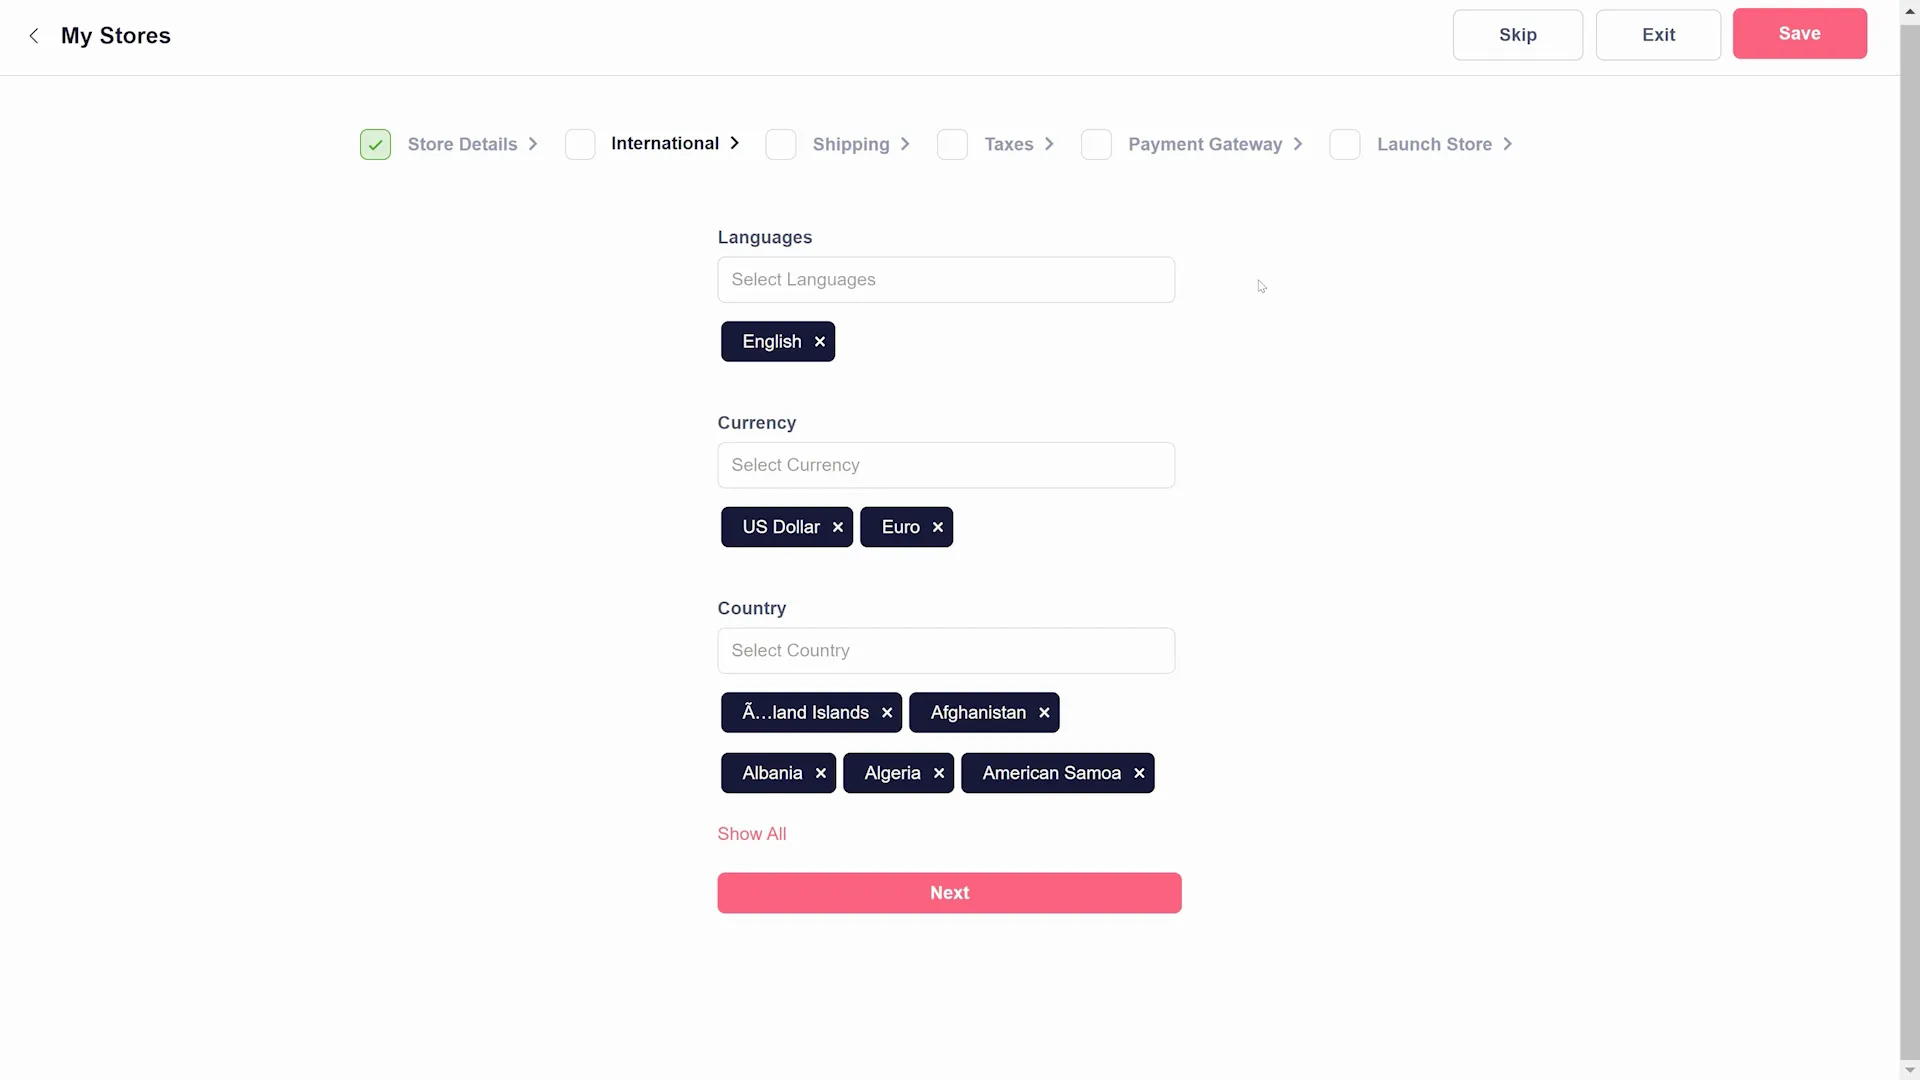Screen dimensions: 1920x1080
Task: Open the Select Country dropdown
Action: [x=946, y=651]
